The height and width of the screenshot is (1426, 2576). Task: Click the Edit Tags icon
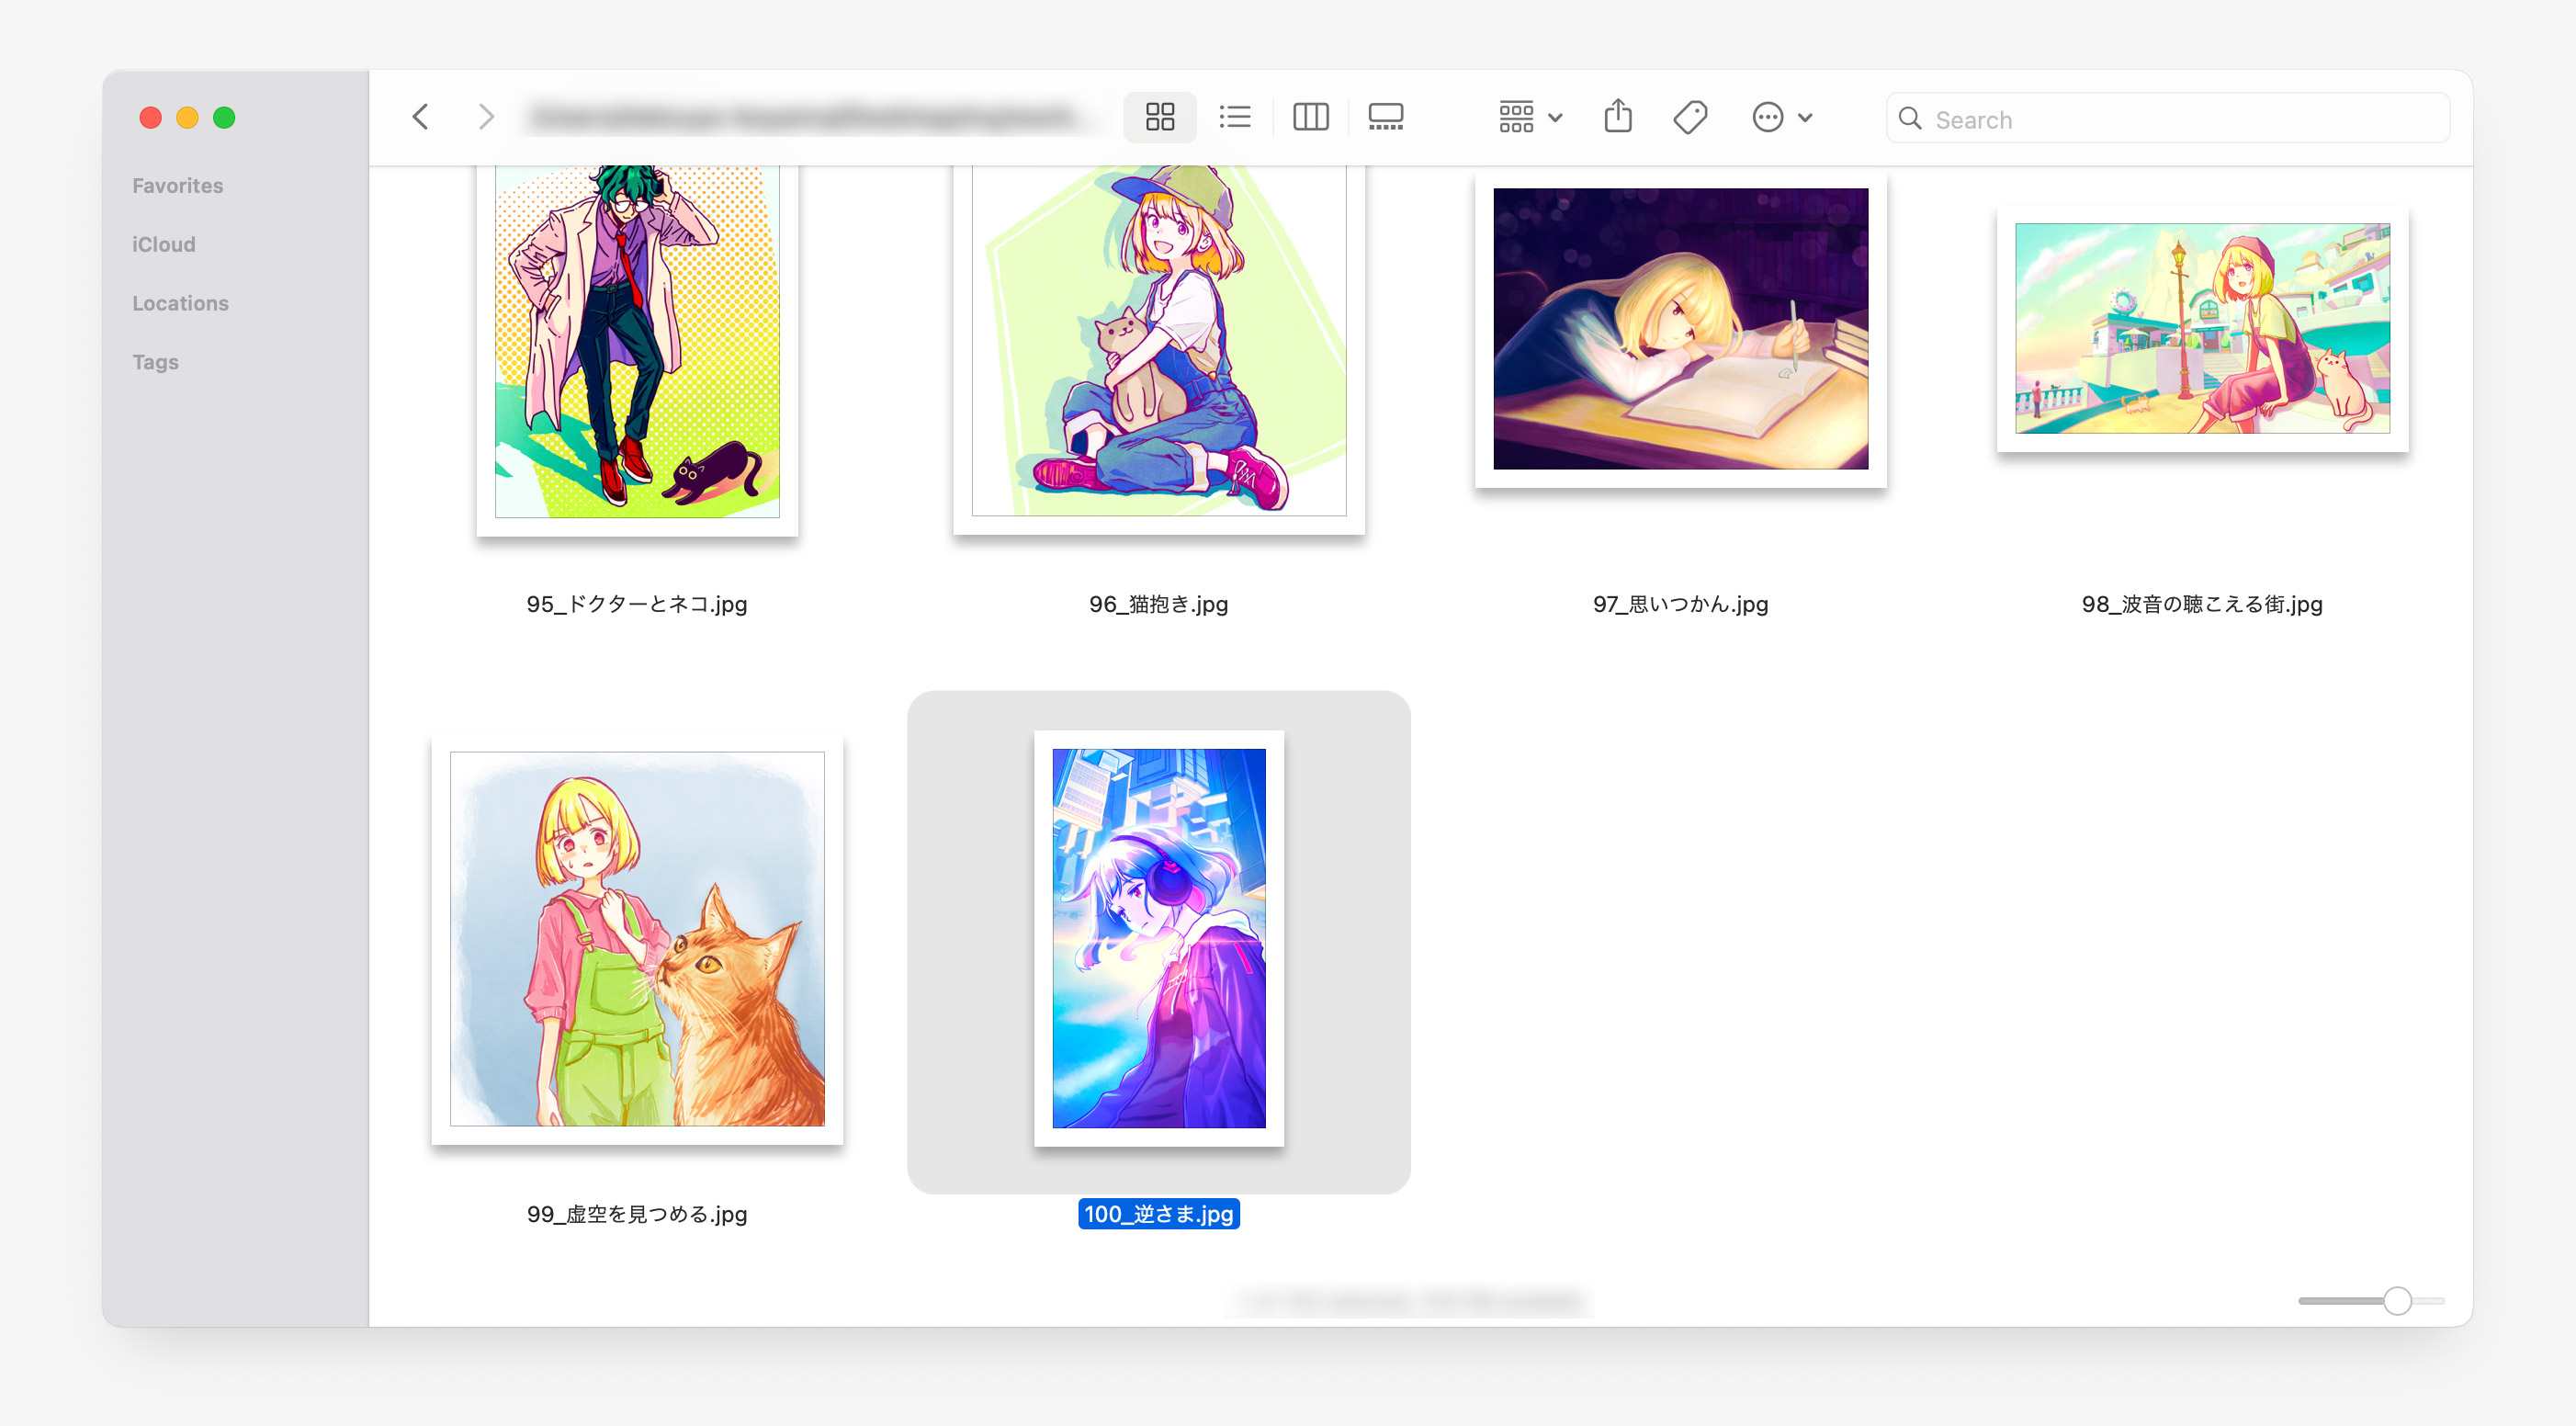click(x=1690, y=118)
